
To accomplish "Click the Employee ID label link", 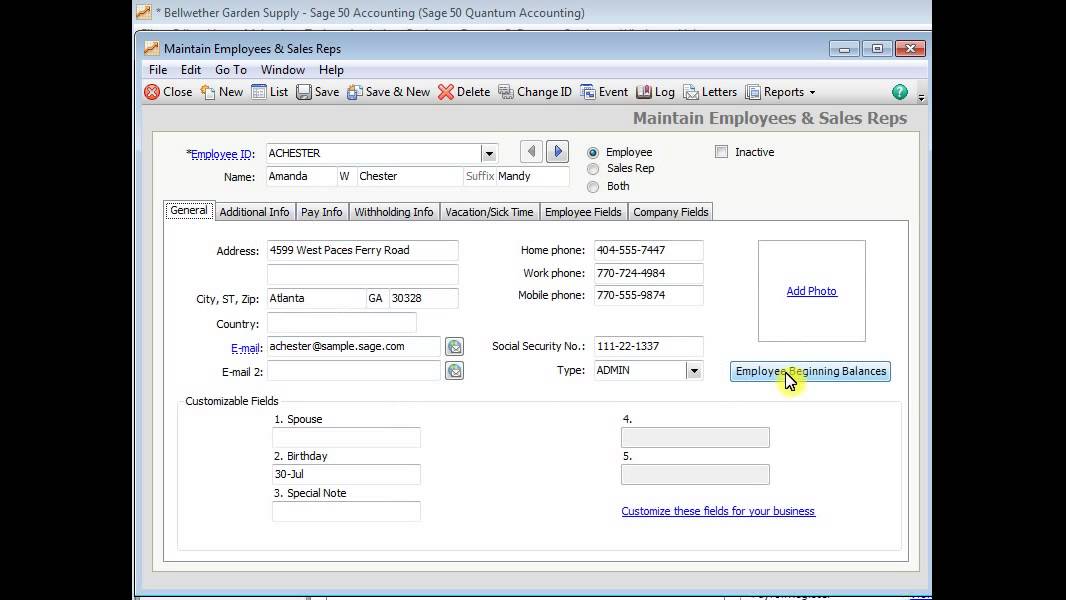I will [221, 154].
